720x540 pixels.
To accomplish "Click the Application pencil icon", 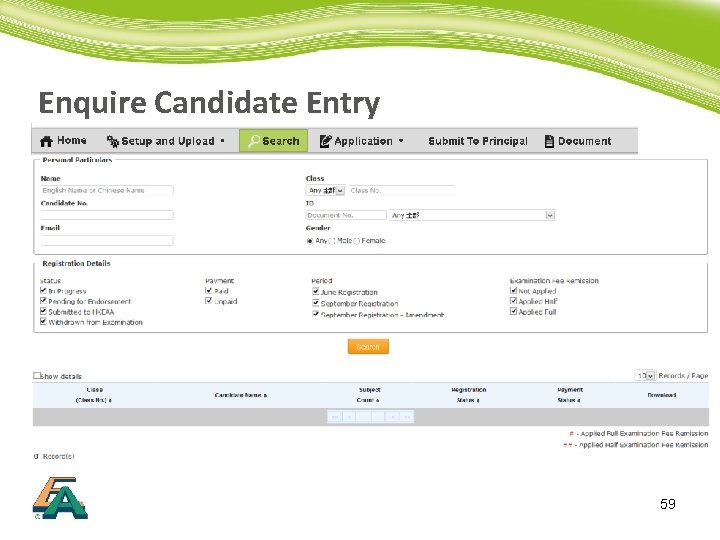I will (326, 141).
